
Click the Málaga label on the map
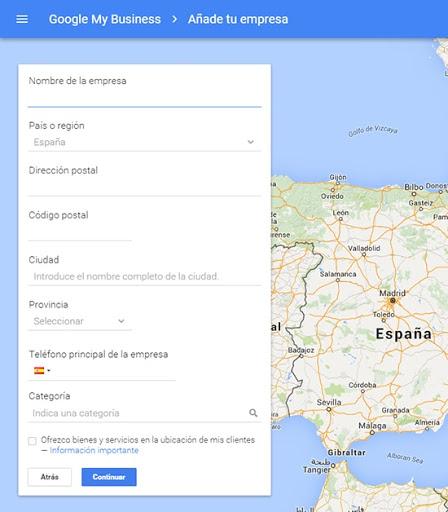tap(372, 426)
